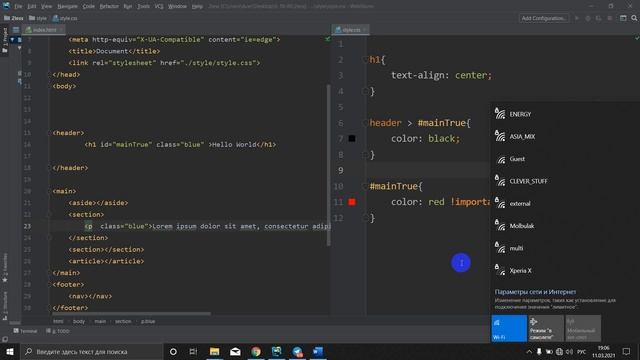Collapse the header > #mainTrue rule fold marker
640x360 pixels.
(x=365, y=123)
